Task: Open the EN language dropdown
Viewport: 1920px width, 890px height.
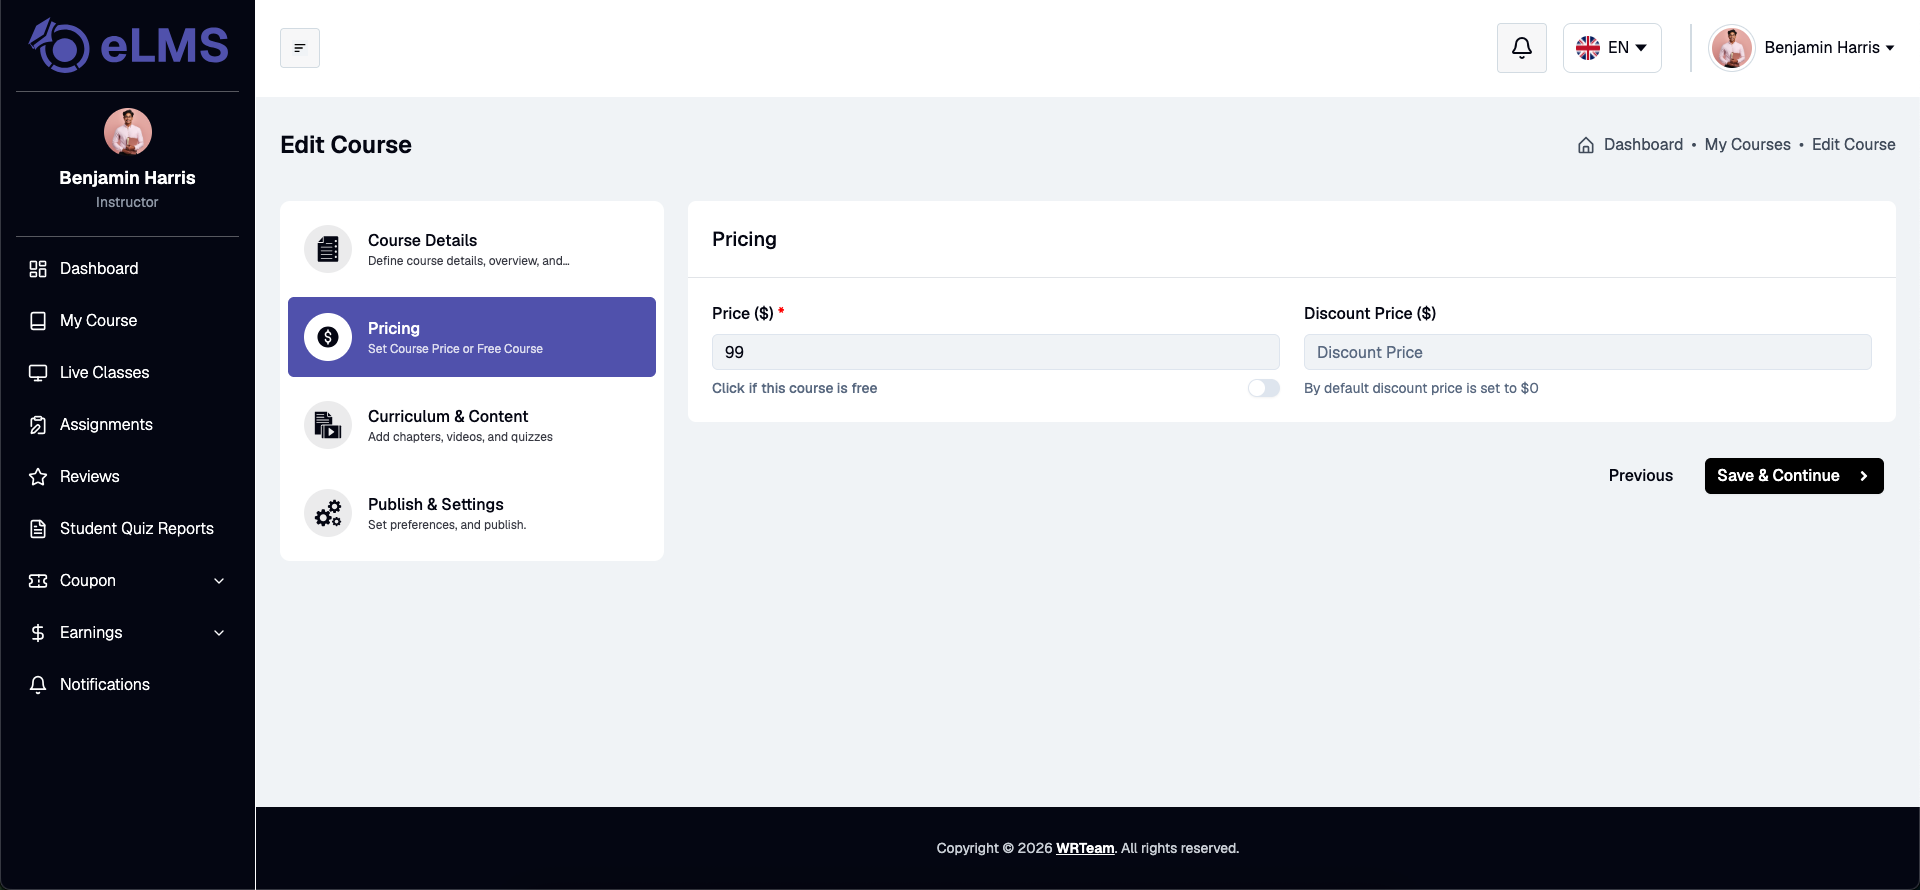Action: click(1612, 48)
